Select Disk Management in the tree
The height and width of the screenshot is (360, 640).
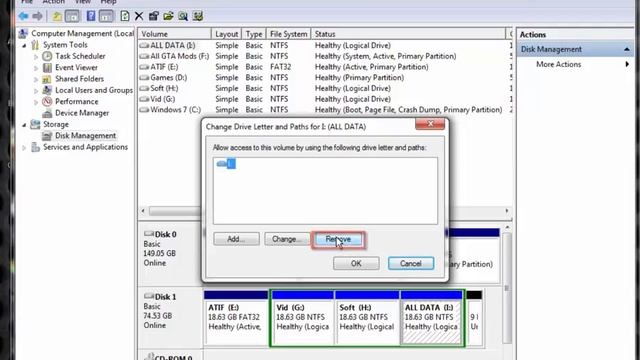[85, 136]
